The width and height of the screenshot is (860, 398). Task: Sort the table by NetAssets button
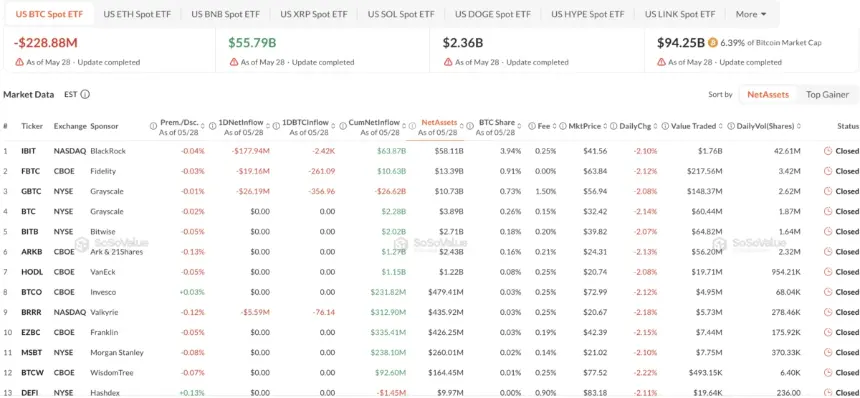(x=768, y=94)
